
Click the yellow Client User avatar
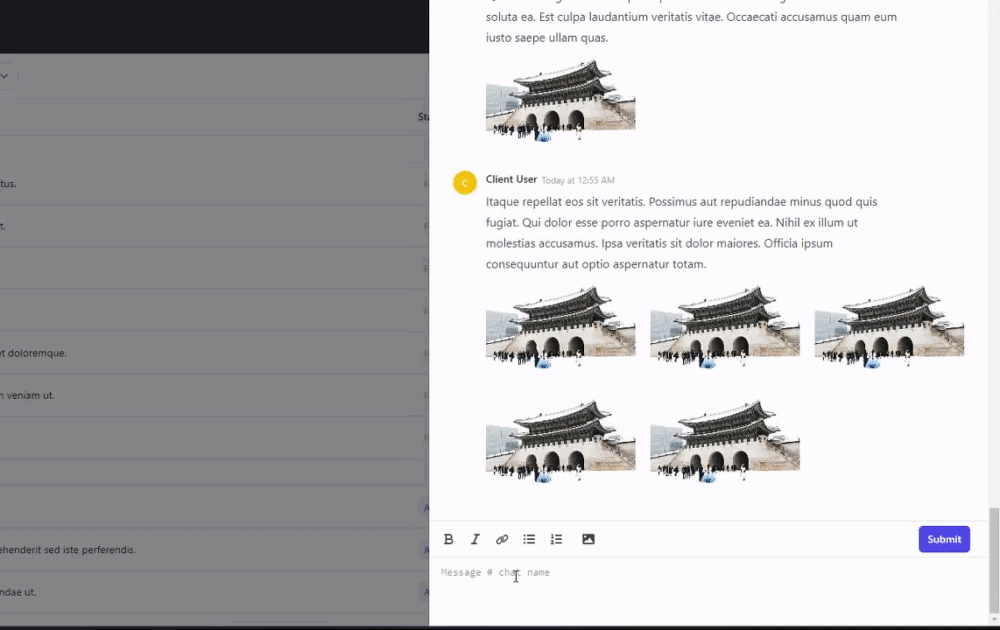point(464,182)
